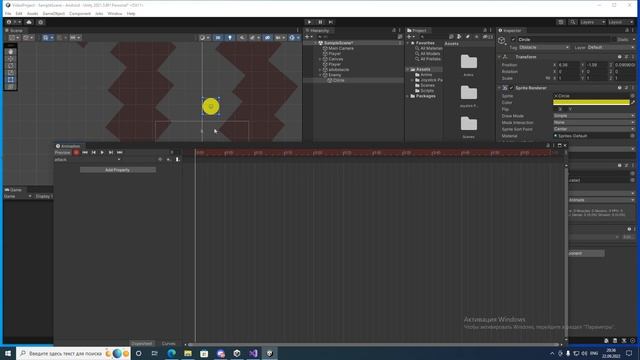Collapse the Enemy object in Hierarchy
Viewport: 640px width, 360px height.
[x=320, y=75]
